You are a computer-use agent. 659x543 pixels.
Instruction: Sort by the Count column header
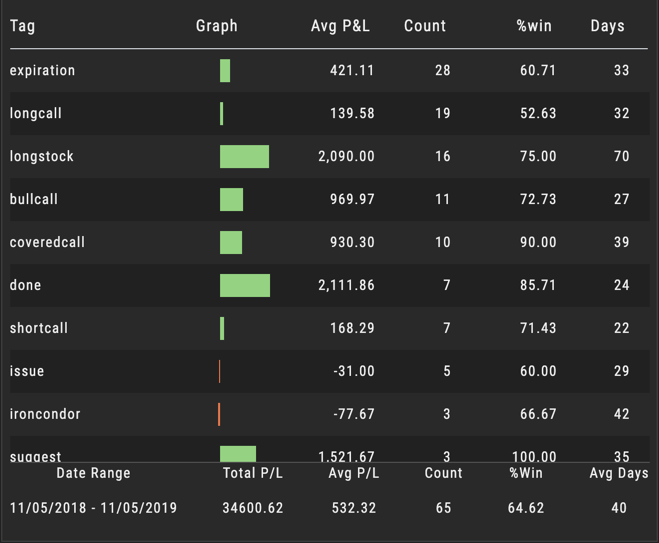[425, 26]
